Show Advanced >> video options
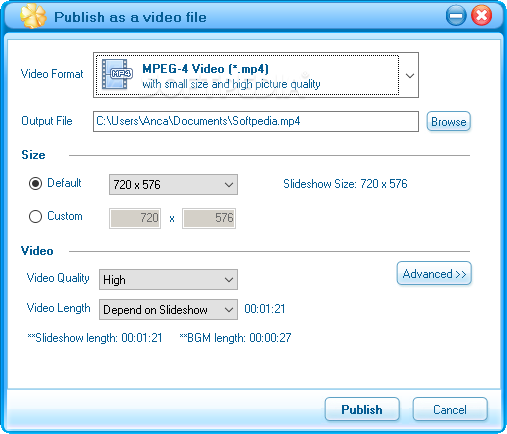 pos(434,274)
